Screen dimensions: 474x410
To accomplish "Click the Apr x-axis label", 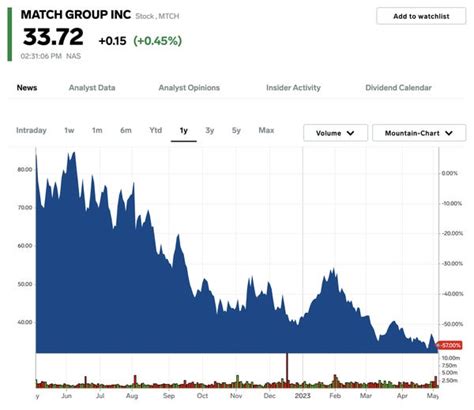I will point(402,396).
